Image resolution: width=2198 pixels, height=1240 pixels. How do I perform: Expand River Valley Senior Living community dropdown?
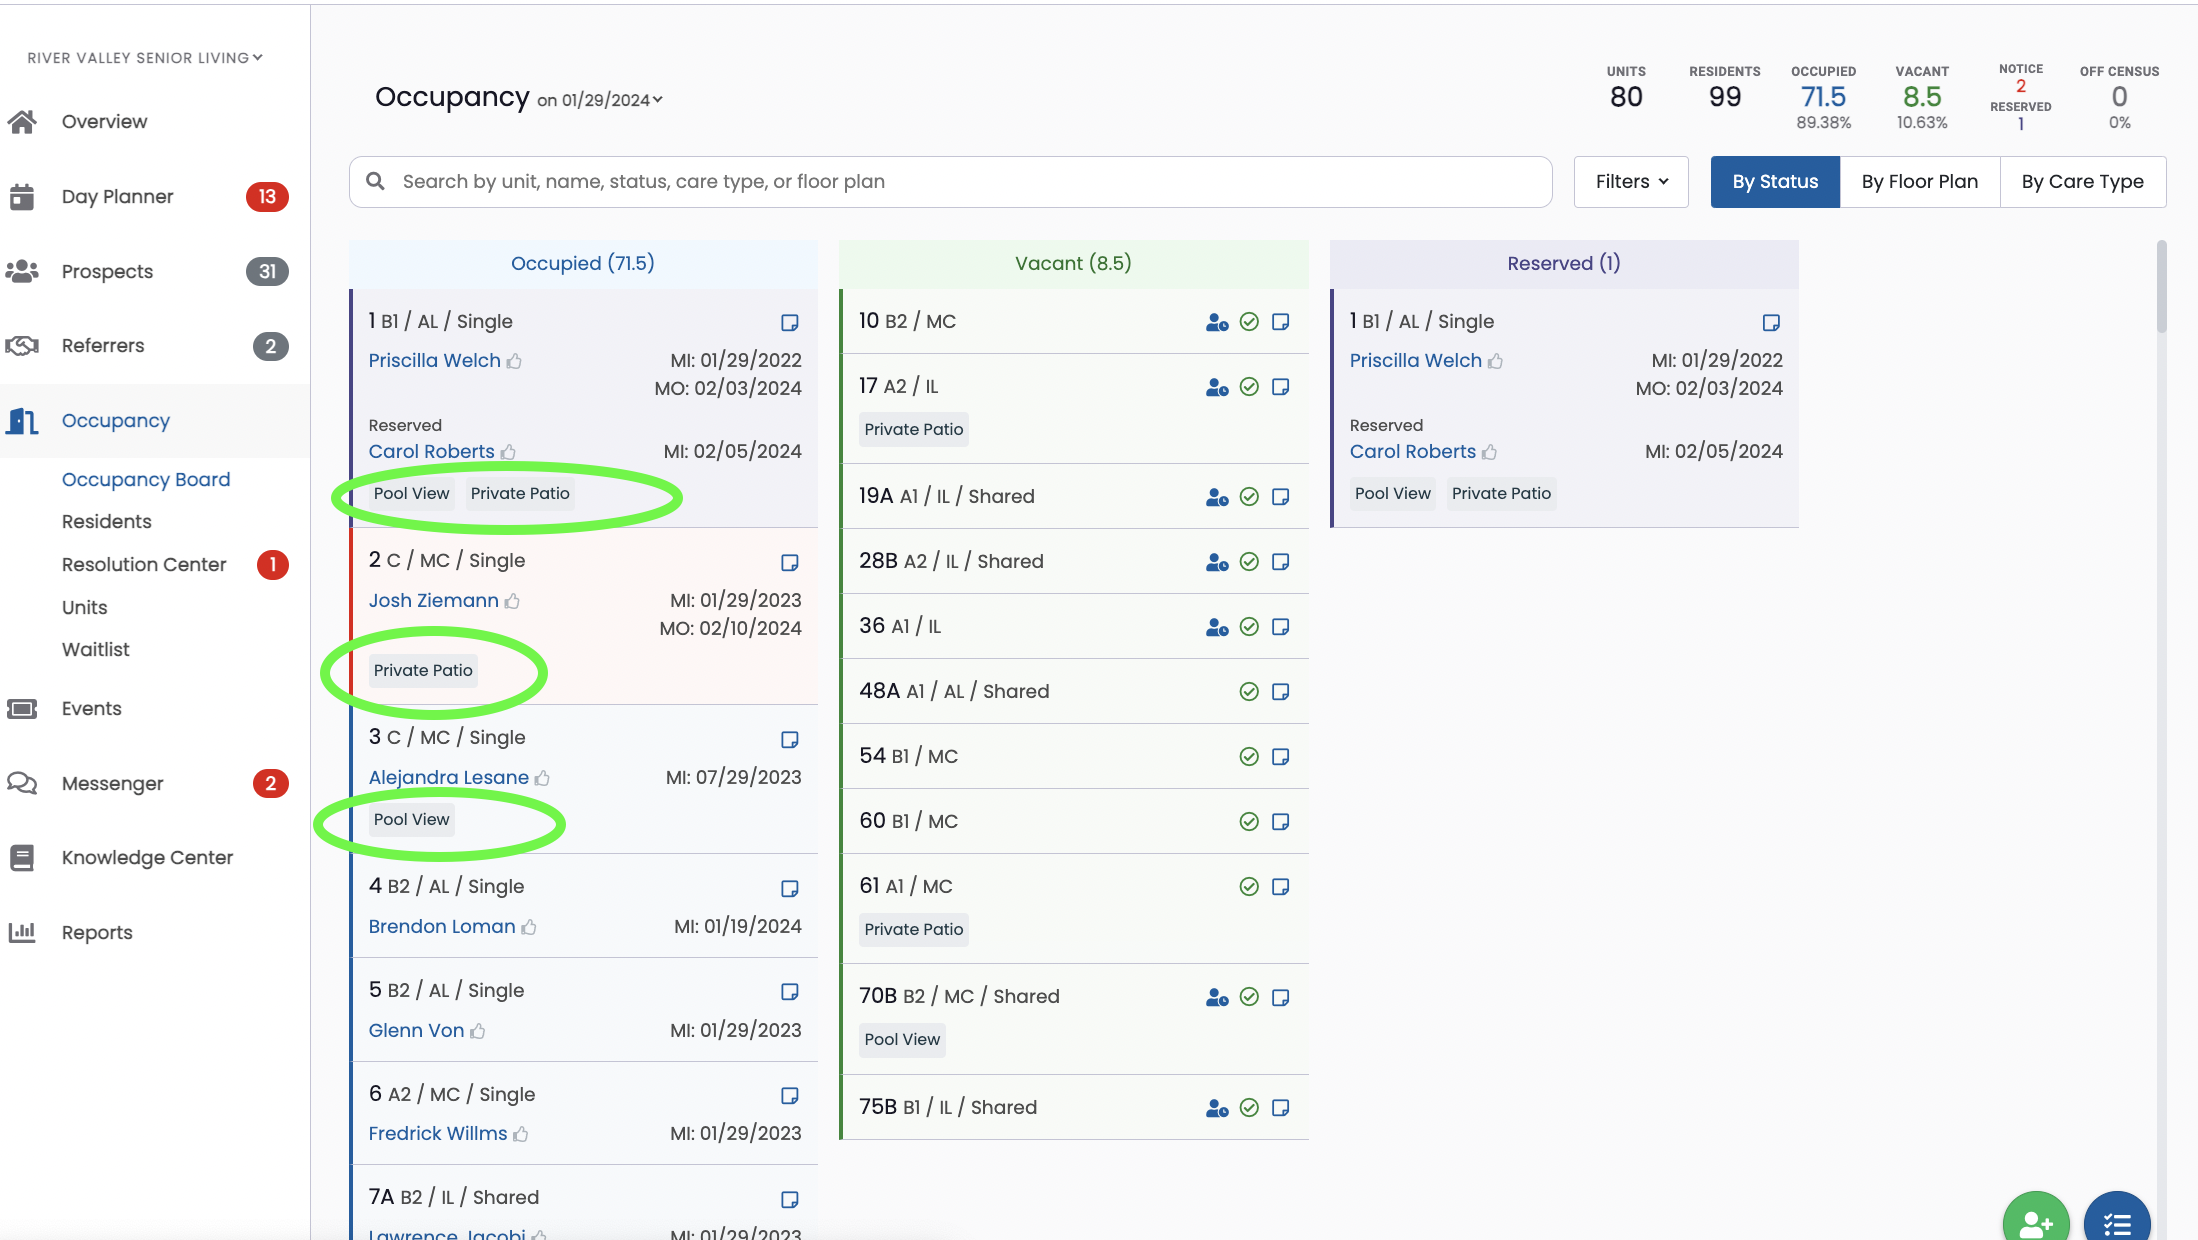tap(145, 58)
